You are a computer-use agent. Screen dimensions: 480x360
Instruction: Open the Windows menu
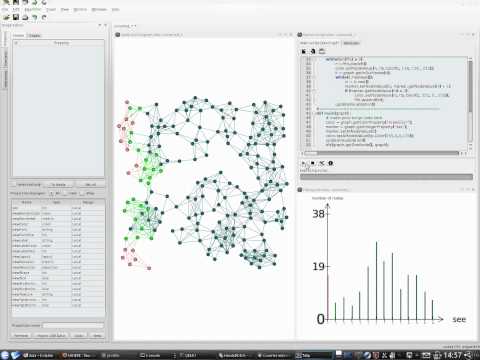pos(99,9)
